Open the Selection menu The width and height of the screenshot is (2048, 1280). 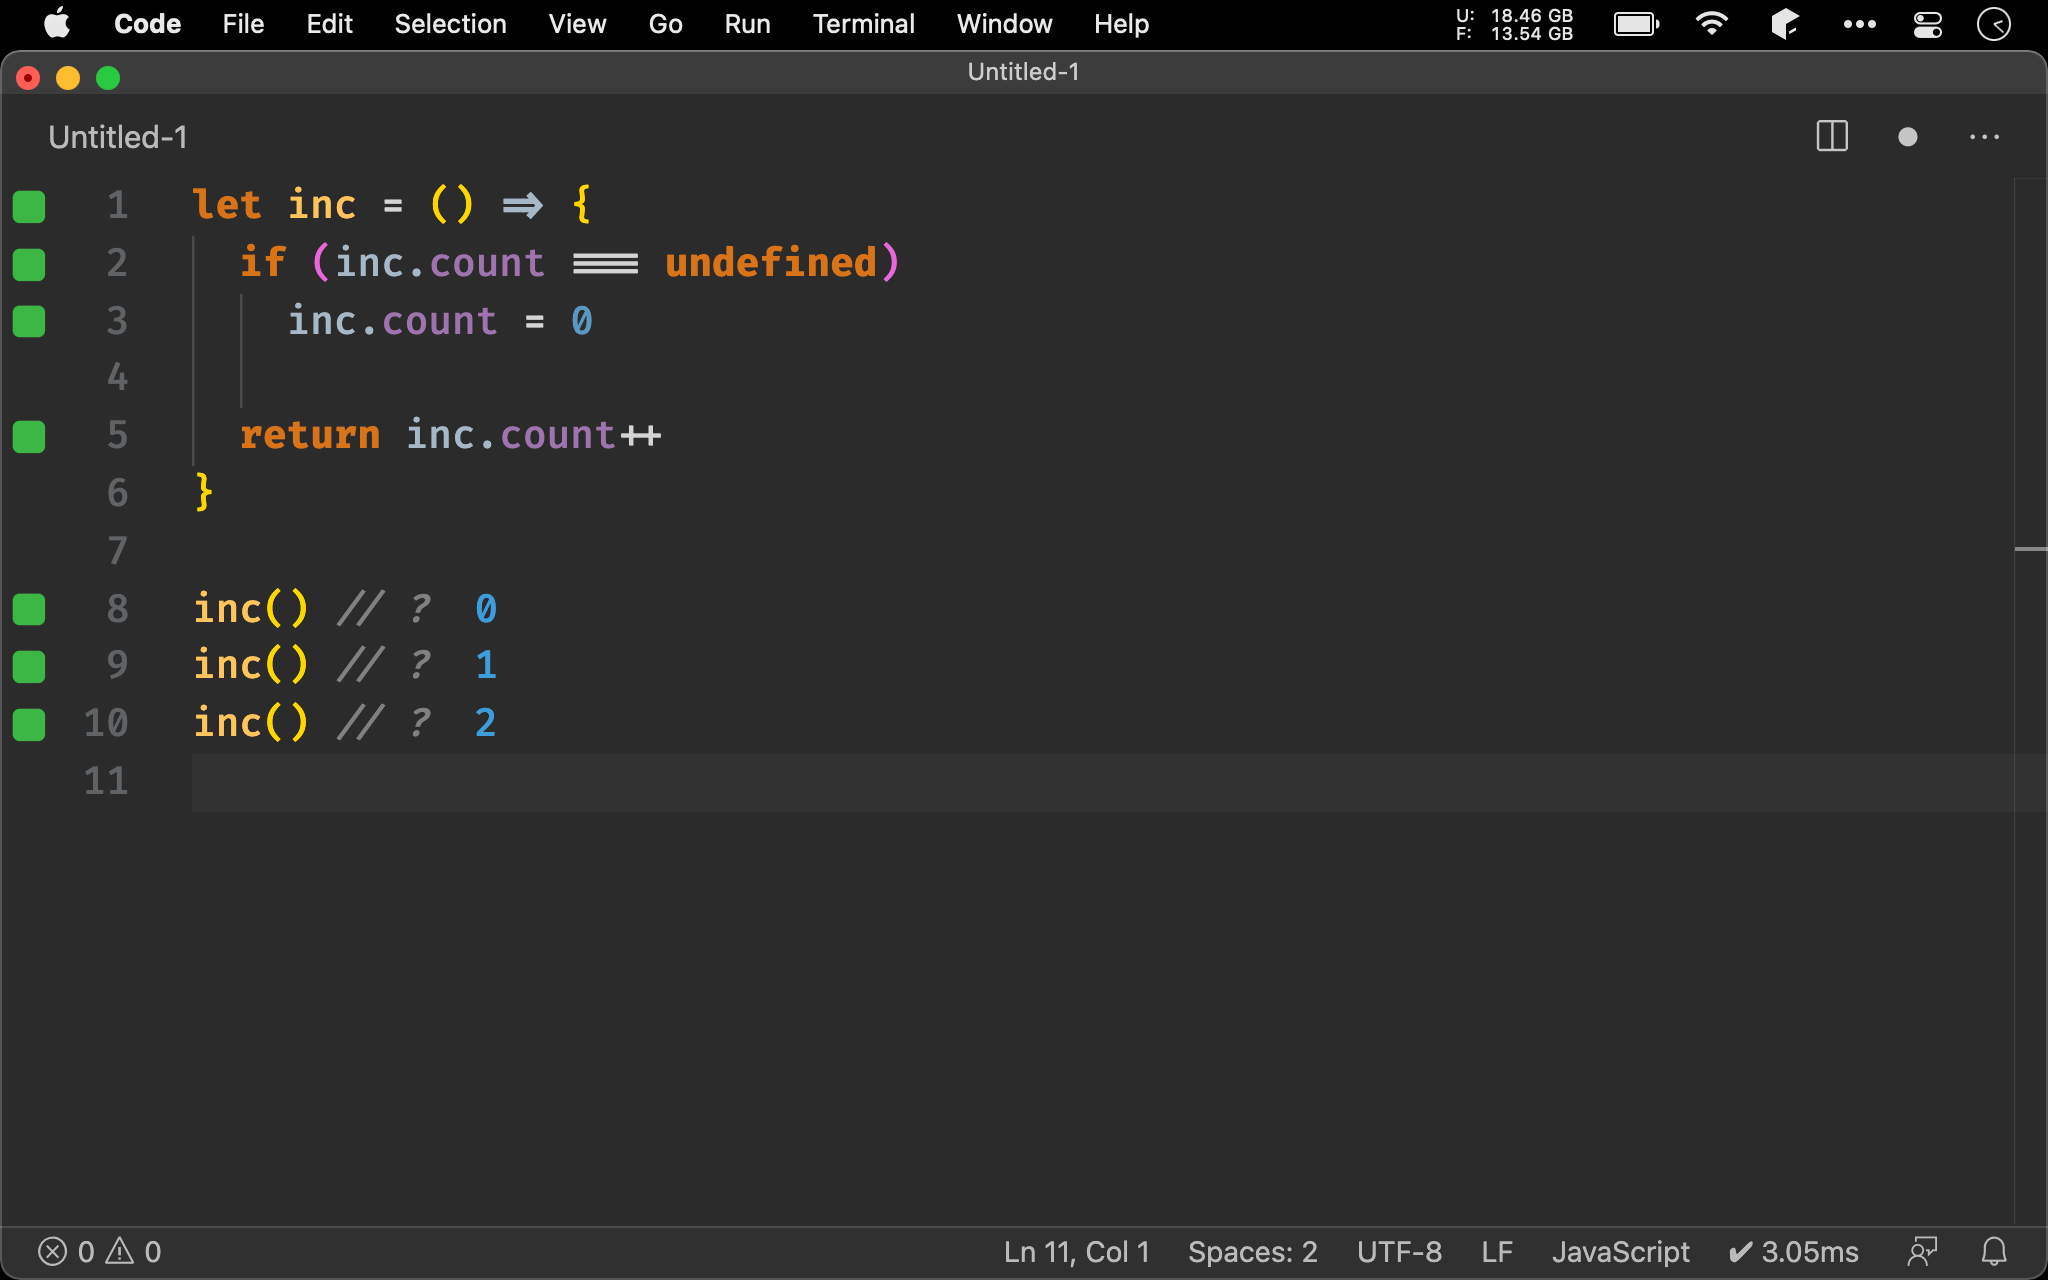click(x=450, y=24)
